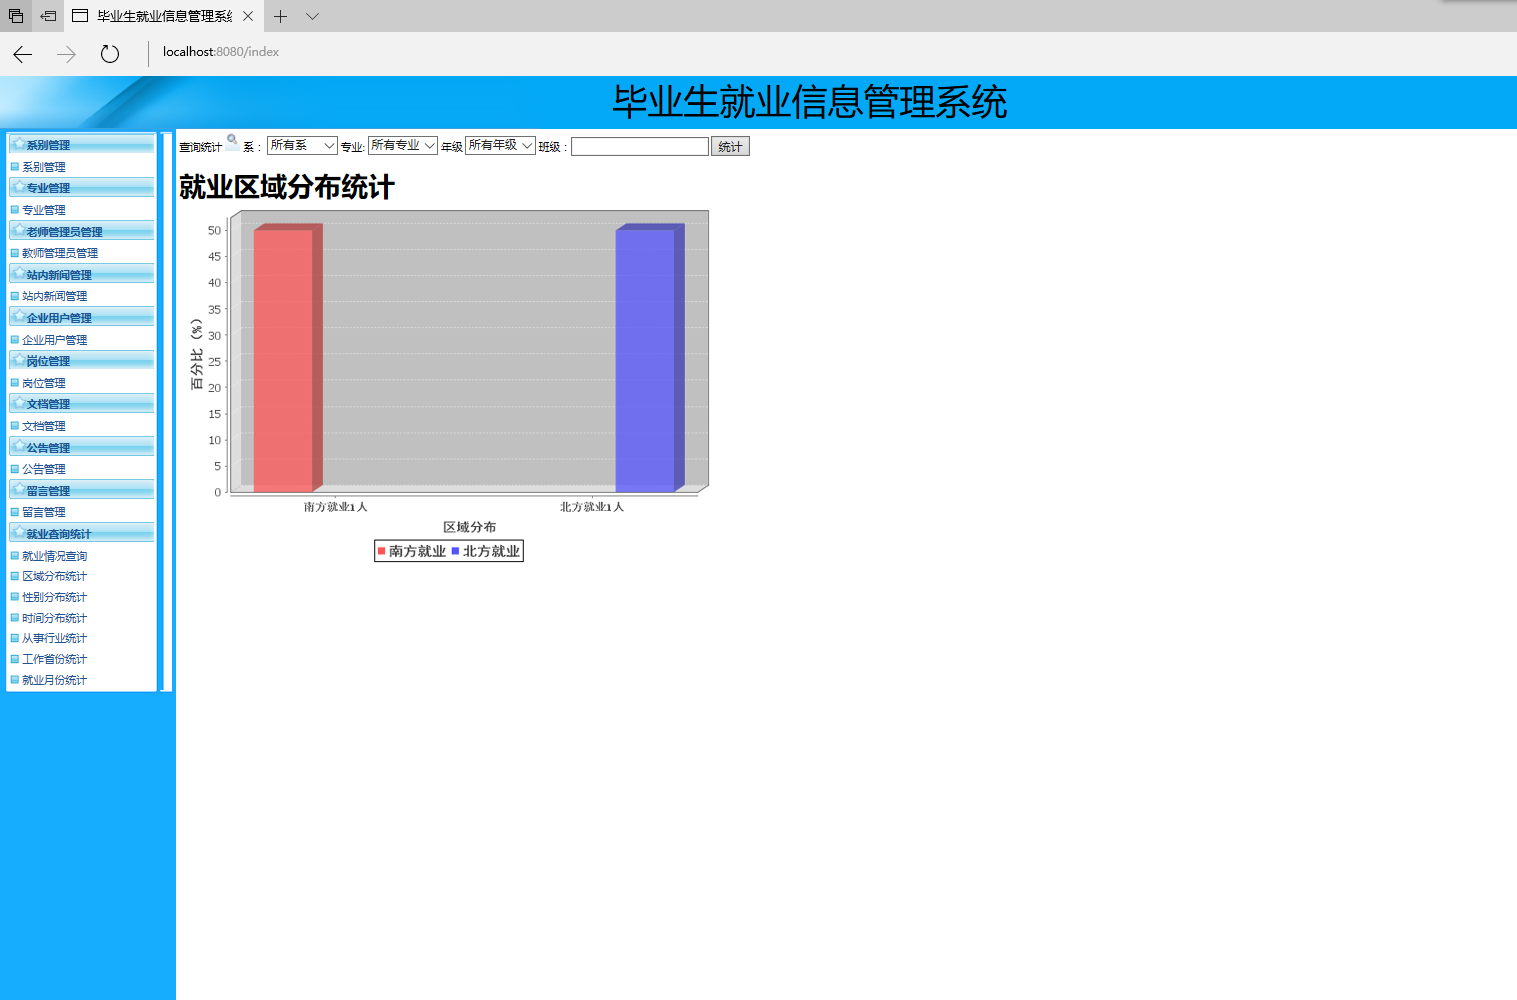
Task: Open the 专业管理 link
Action: pos(44,210)
